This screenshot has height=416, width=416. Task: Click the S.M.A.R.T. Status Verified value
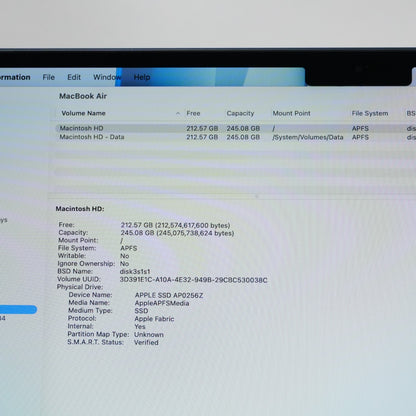pyautogui.click(x=146, y=342)
